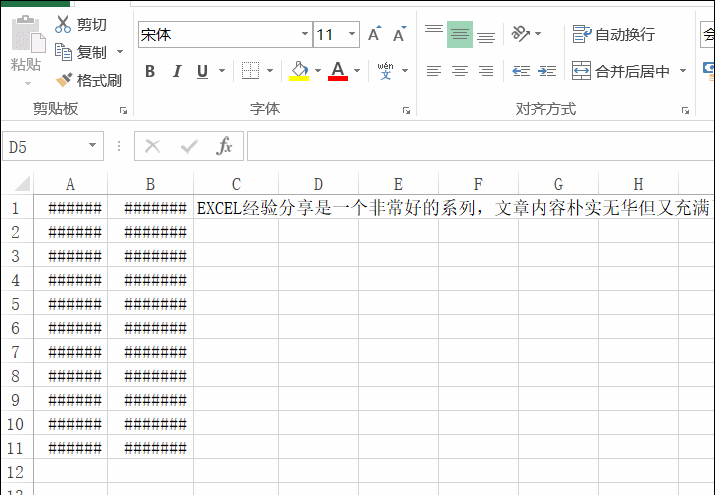Apply red font color

click(338, 71)
